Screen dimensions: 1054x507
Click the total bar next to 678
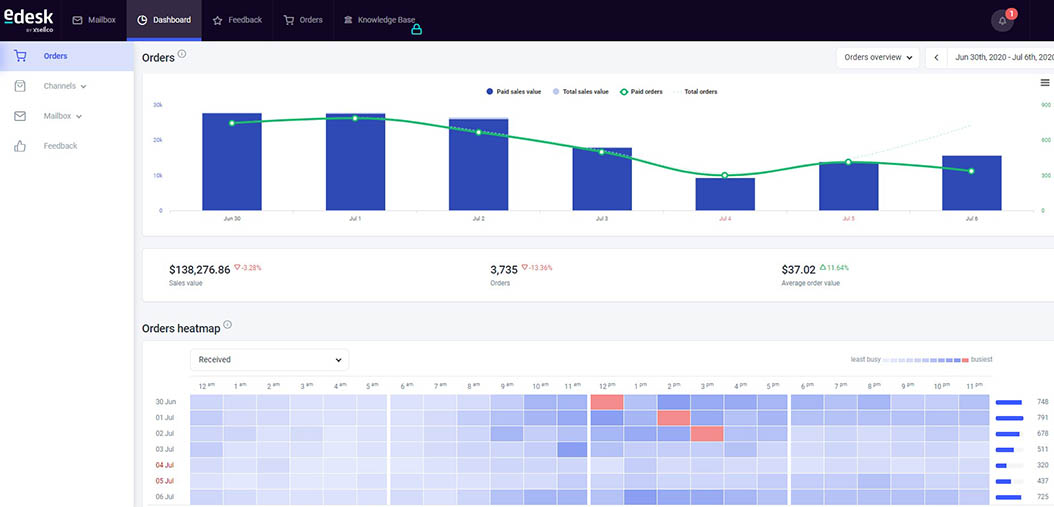pyautogui.click(x=1008, y=434)
